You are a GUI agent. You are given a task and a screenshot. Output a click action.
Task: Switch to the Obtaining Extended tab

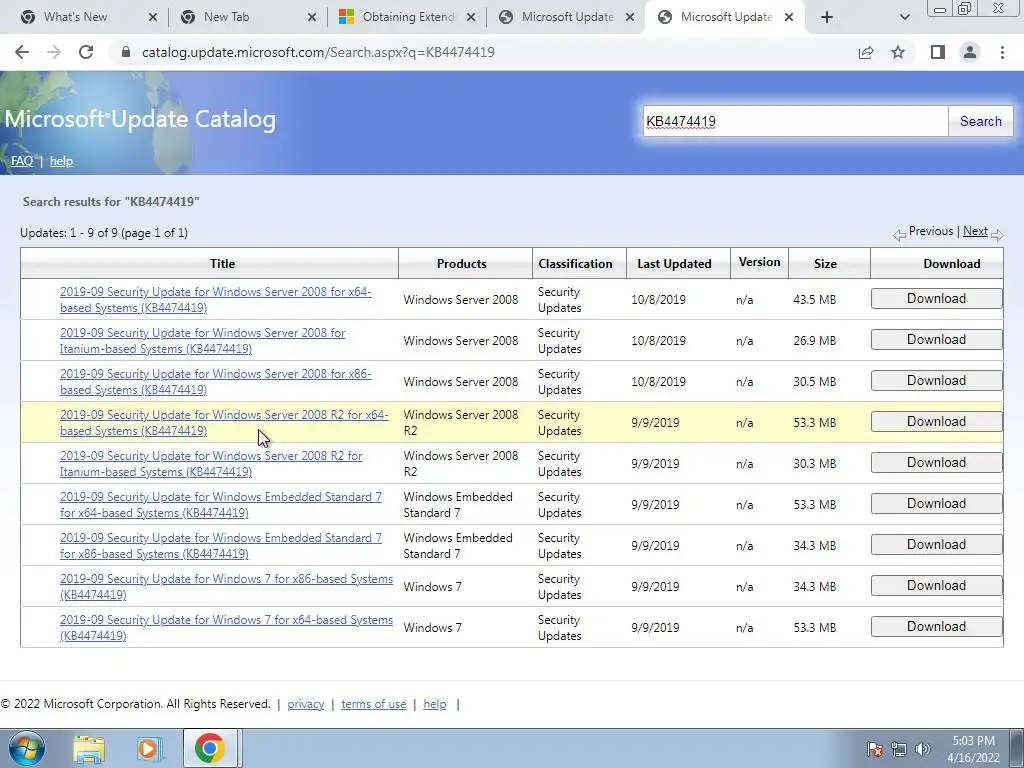point(408,17)
